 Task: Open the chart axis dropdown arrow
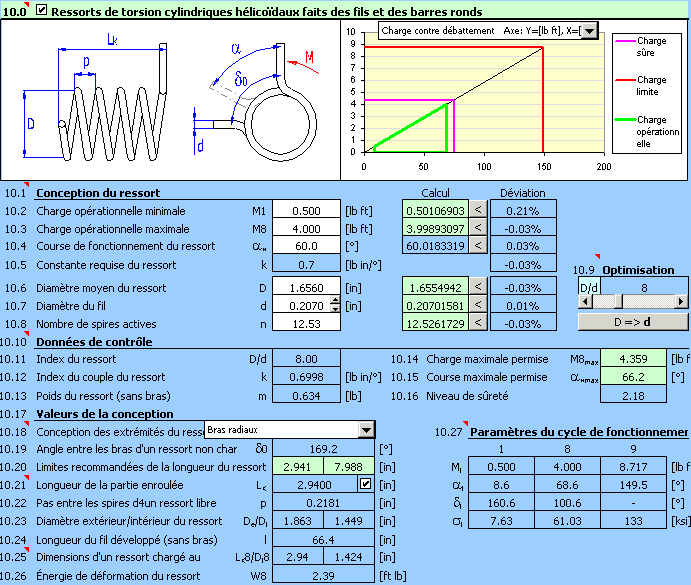point(589,31)
